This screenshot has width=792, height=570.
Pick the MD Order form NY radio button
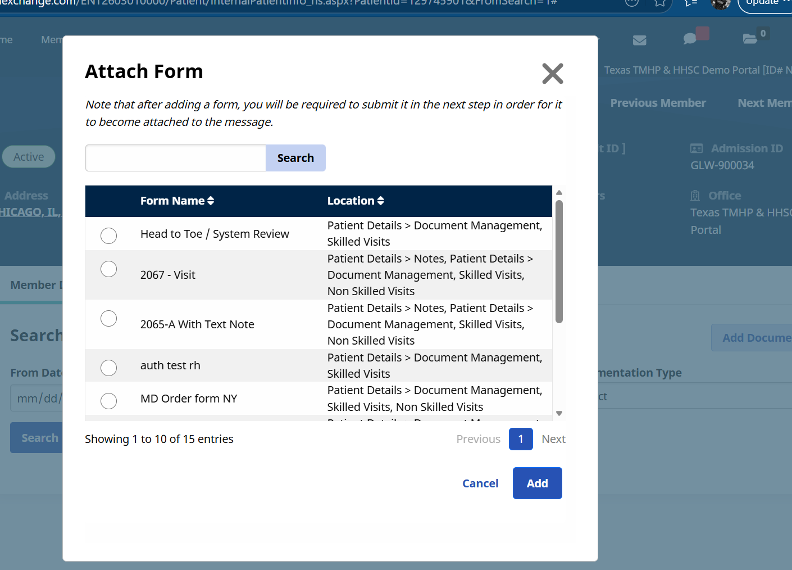109,401
